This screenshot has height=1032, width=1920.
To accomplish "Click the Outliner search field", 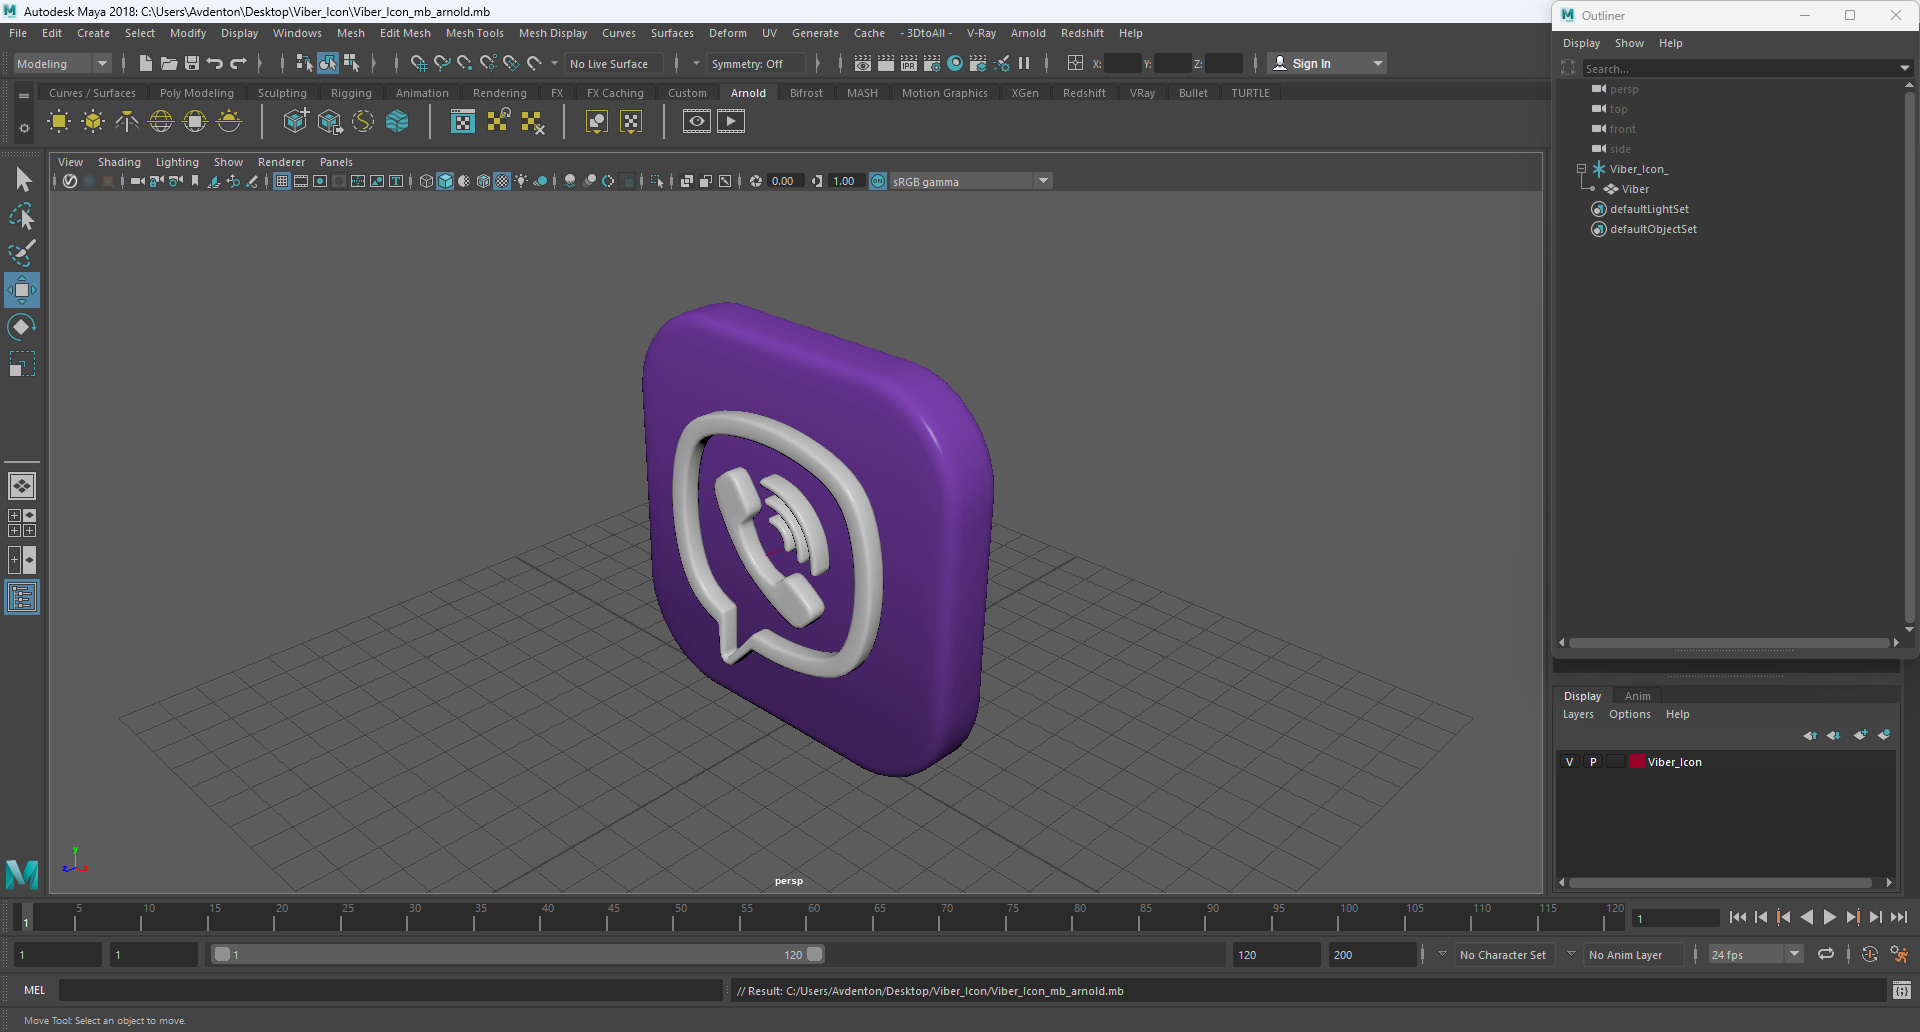I will (1739, 69).
